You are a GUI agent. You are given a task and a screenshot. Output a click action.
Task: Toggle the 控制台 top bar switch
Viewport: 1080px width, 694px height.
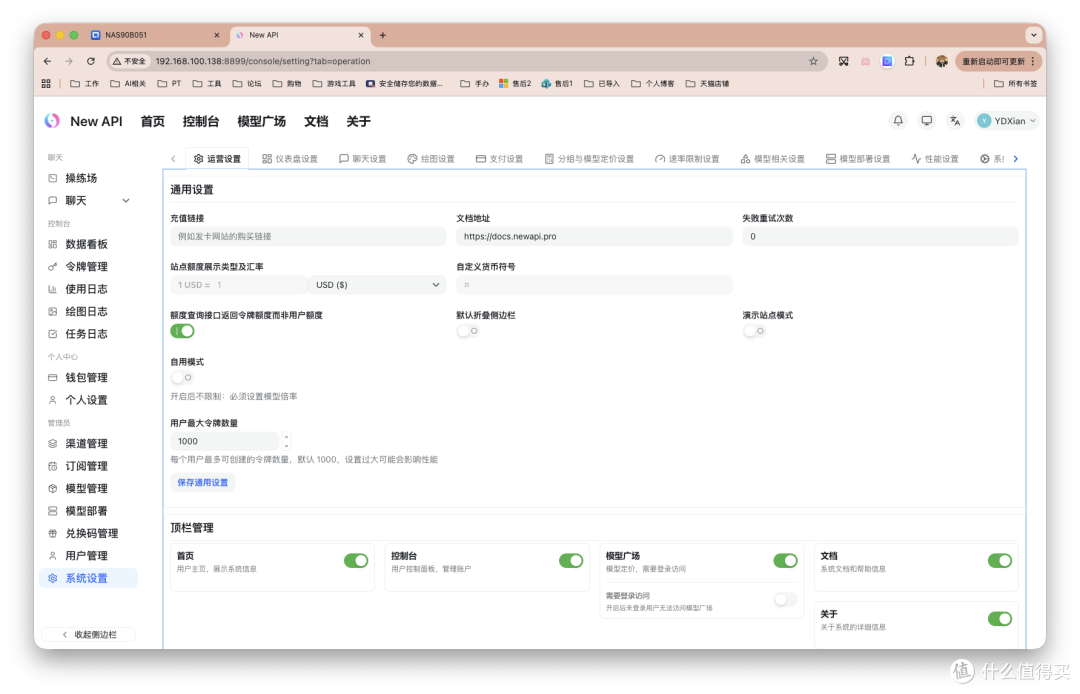click(x=571, y=560)
